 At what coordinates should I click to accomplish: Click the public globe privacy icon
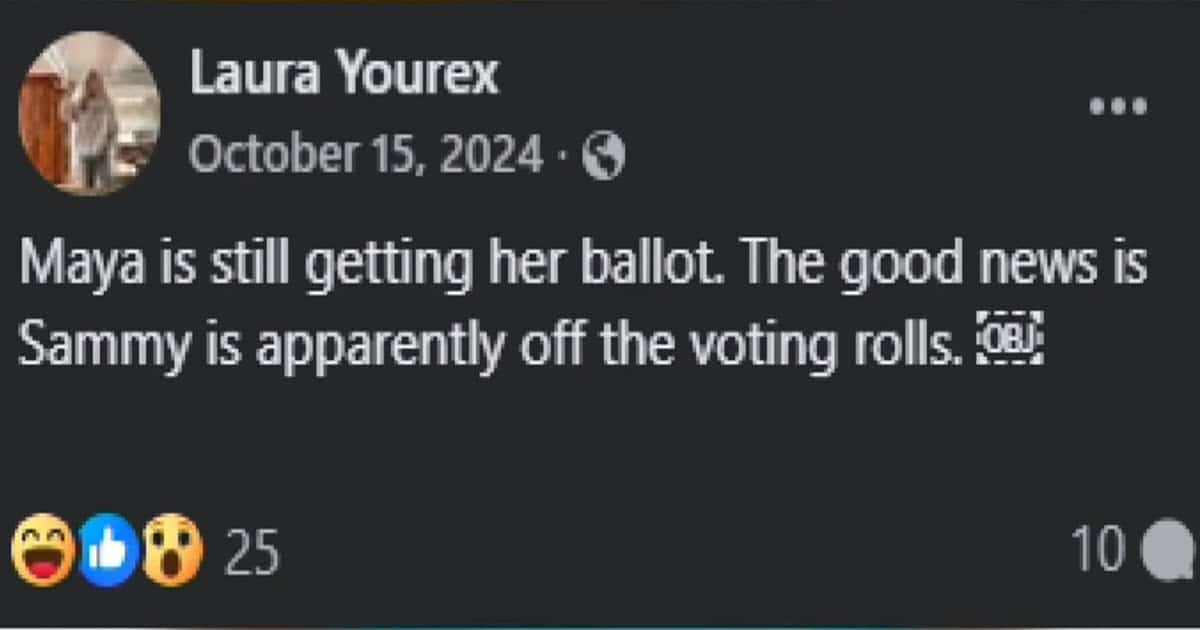[x=604, y=157]
